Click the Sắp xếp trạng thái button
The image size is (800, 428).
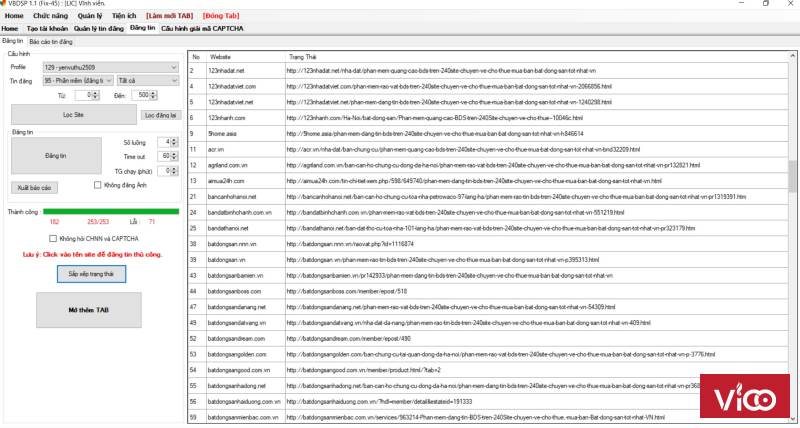tap(91, 272)
